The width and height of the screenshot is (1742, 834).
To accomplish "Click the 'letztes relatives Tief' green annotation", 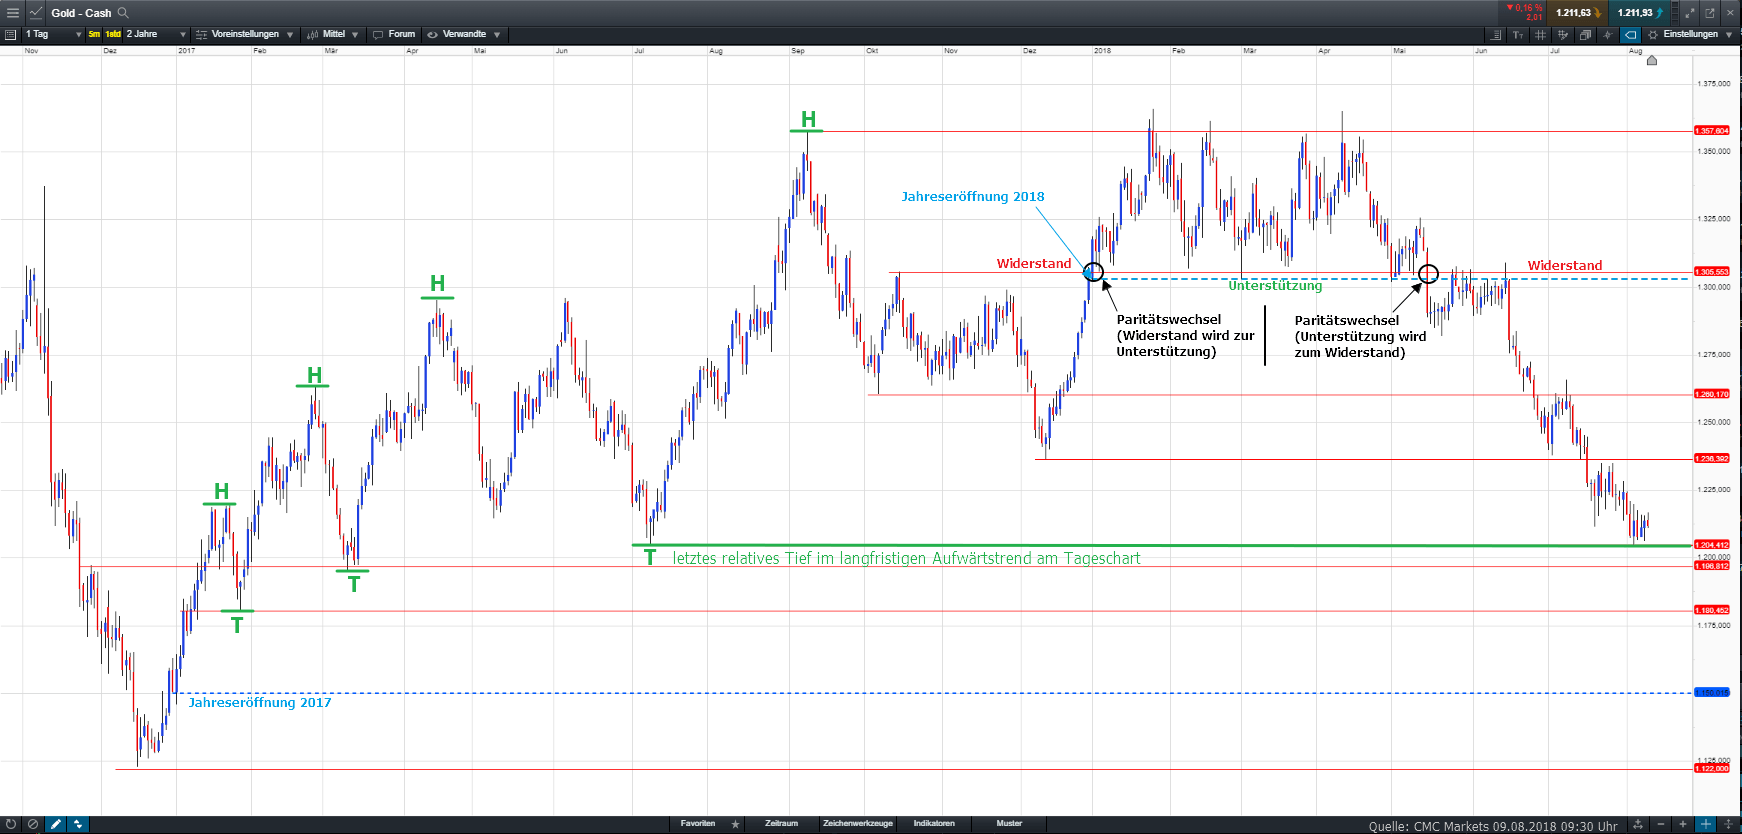I will pyautogui.click(x=906, y=559).
